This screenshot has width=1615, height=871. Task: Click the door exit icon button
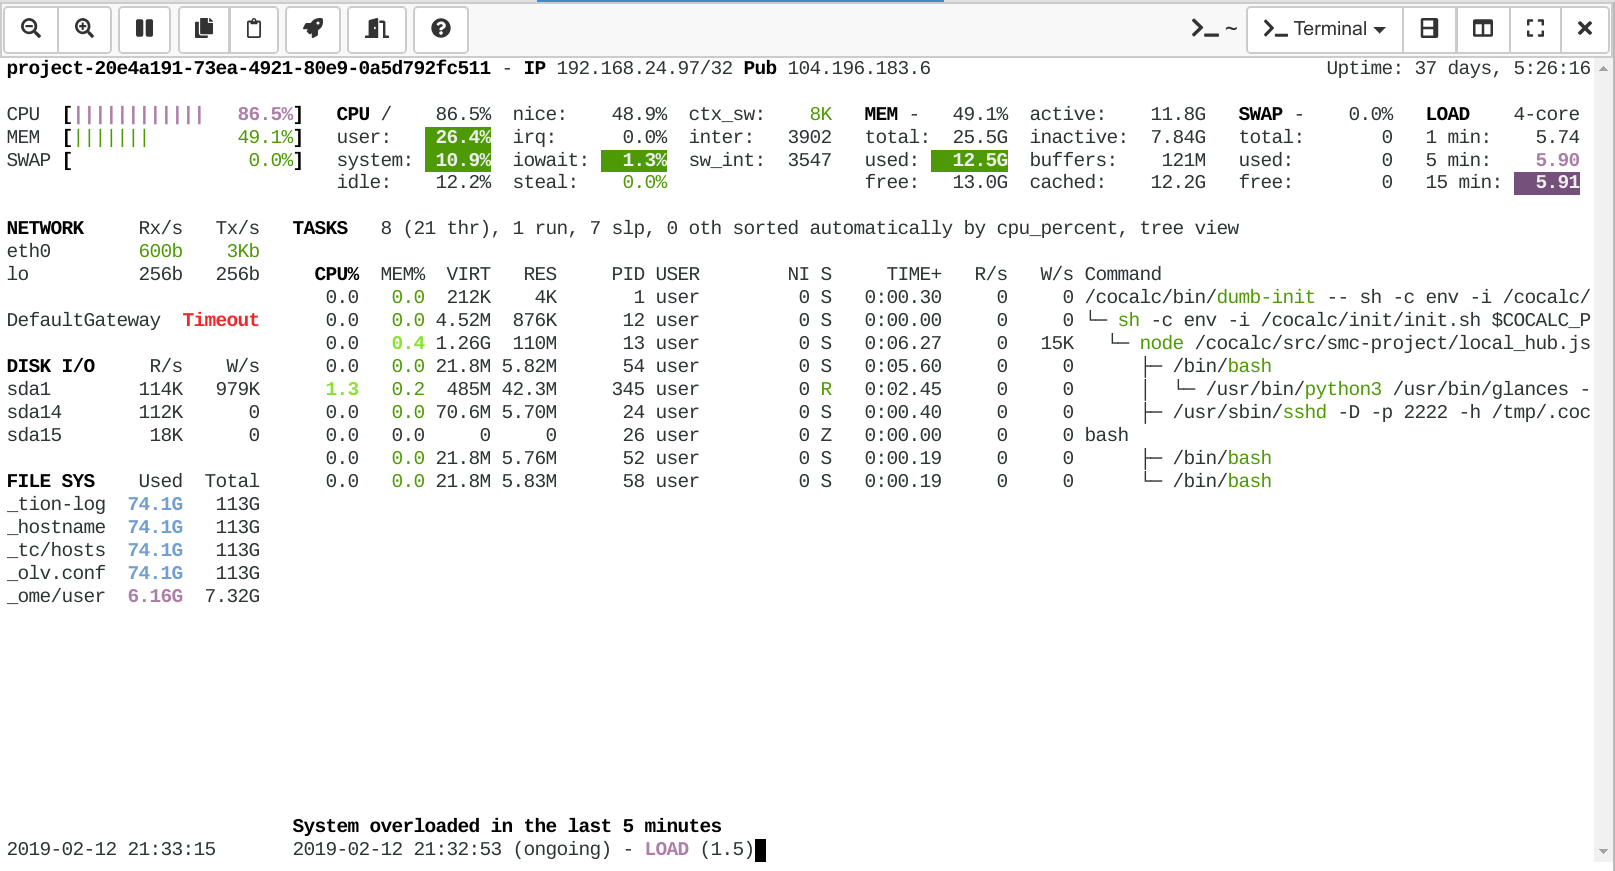click(x=377, y=29)
